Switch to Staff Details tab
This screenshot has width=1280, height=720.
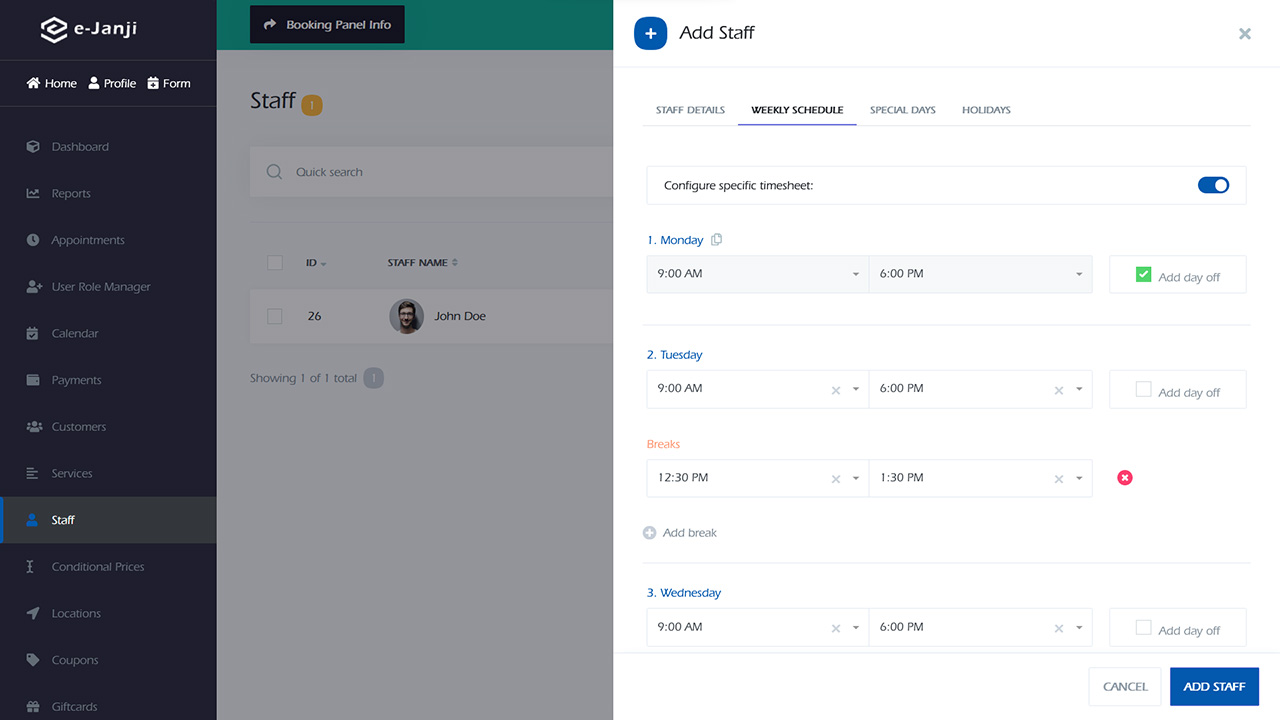(x=690, y=110)
